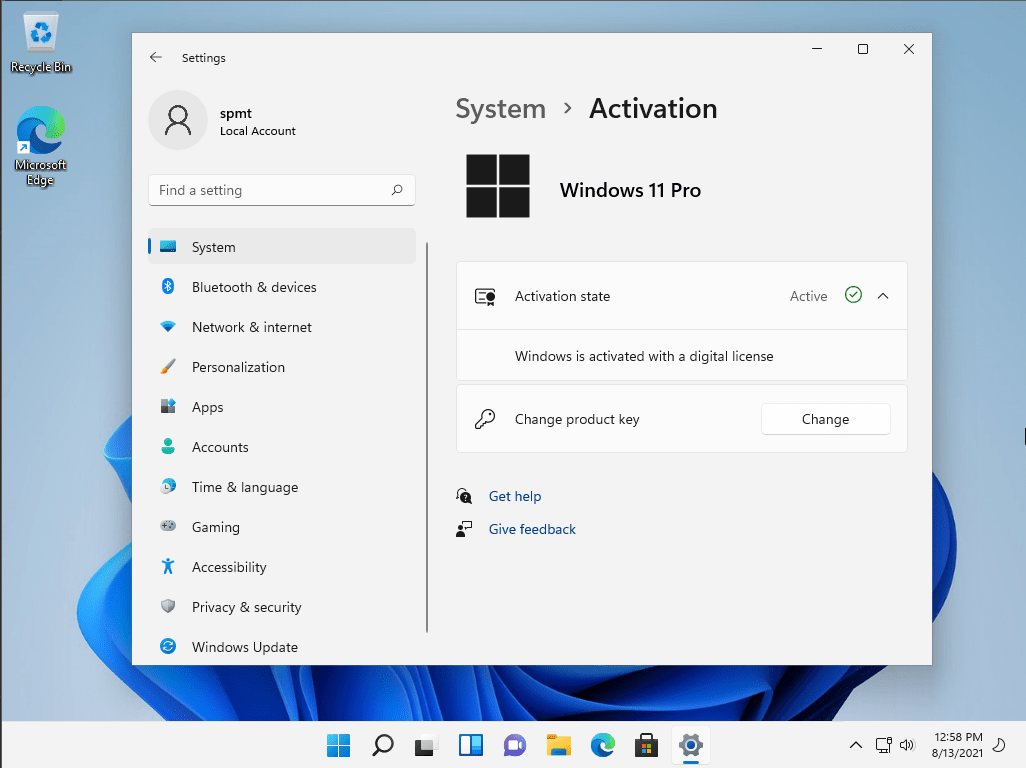
Task: Launch Microsoft Edge from the taskbar
Action: 603,745
